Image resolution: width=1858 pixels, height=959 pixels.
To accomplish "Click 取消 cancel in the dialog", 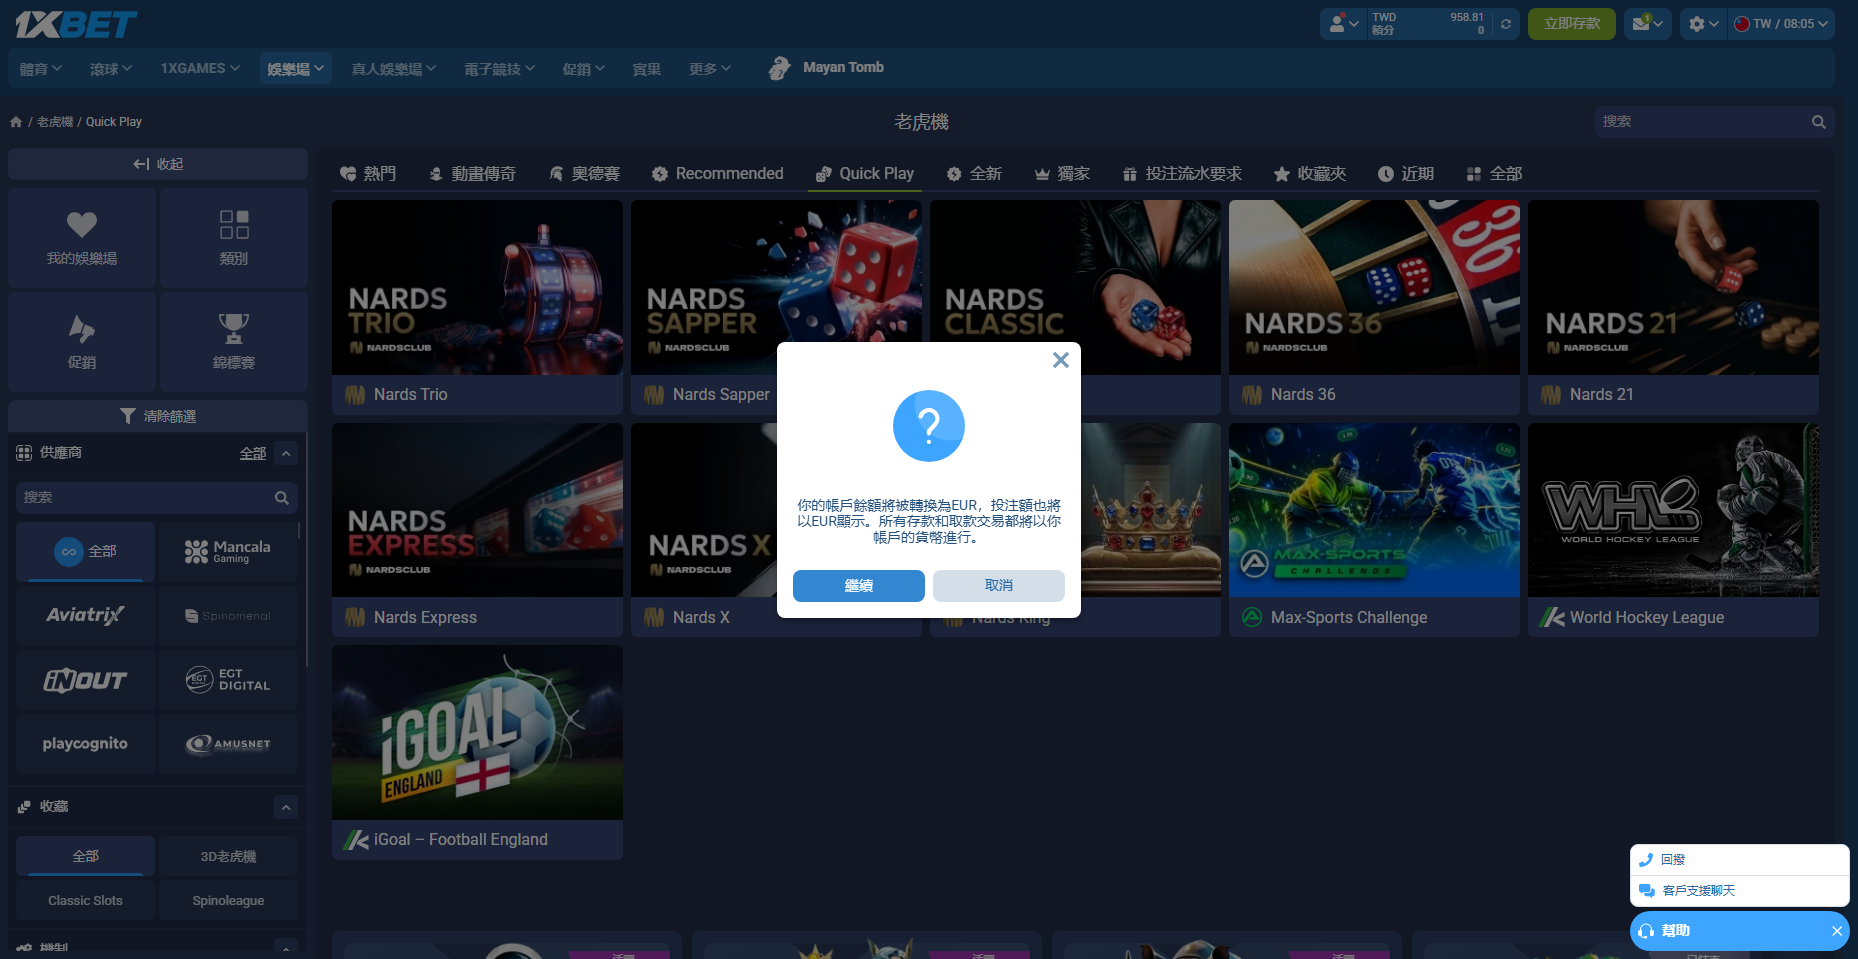I will coord(998,586).
